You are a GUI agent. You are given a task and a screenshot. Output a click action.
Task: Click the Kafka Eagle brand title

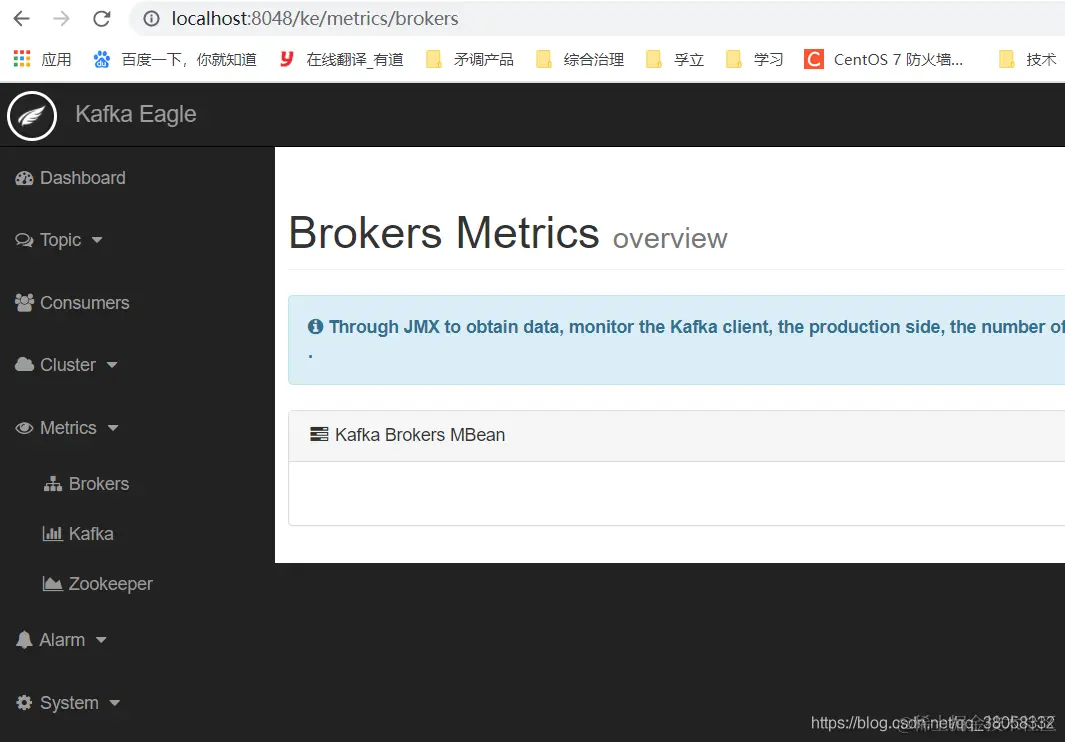point(136,114)
